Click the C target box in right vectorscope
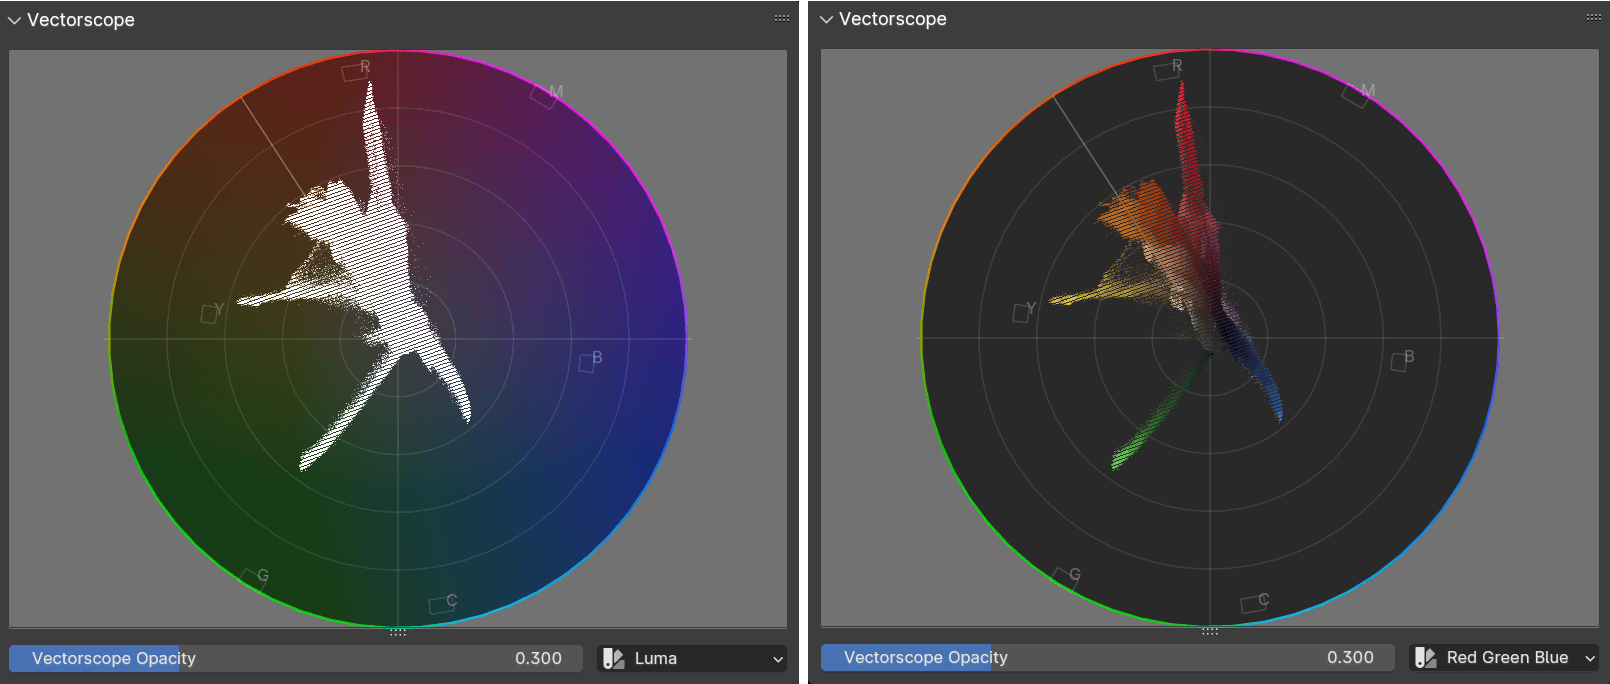 click(1251, 604)
